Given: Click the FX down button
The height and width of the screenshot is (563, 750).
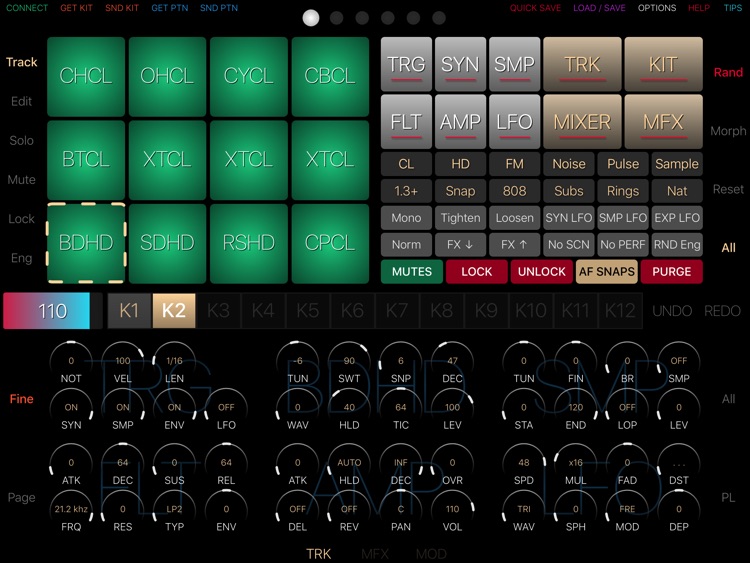Looking at the screenshot, I should [460, 244].
